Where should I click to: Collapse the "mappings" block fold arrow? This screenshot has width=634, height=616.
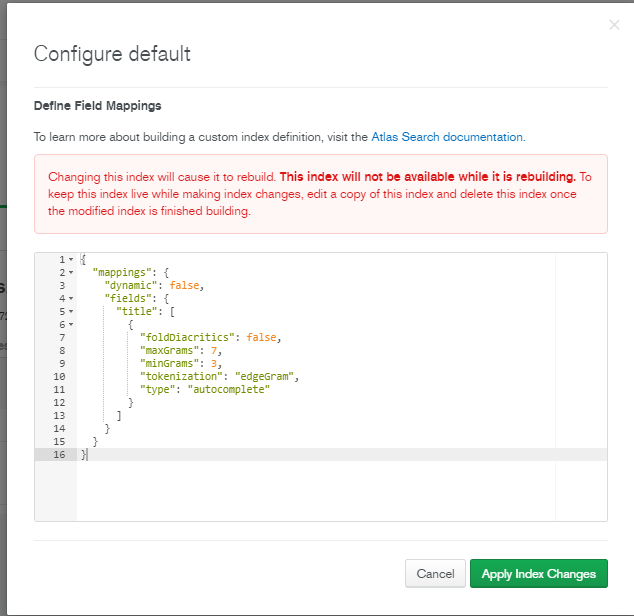point(70,273)
